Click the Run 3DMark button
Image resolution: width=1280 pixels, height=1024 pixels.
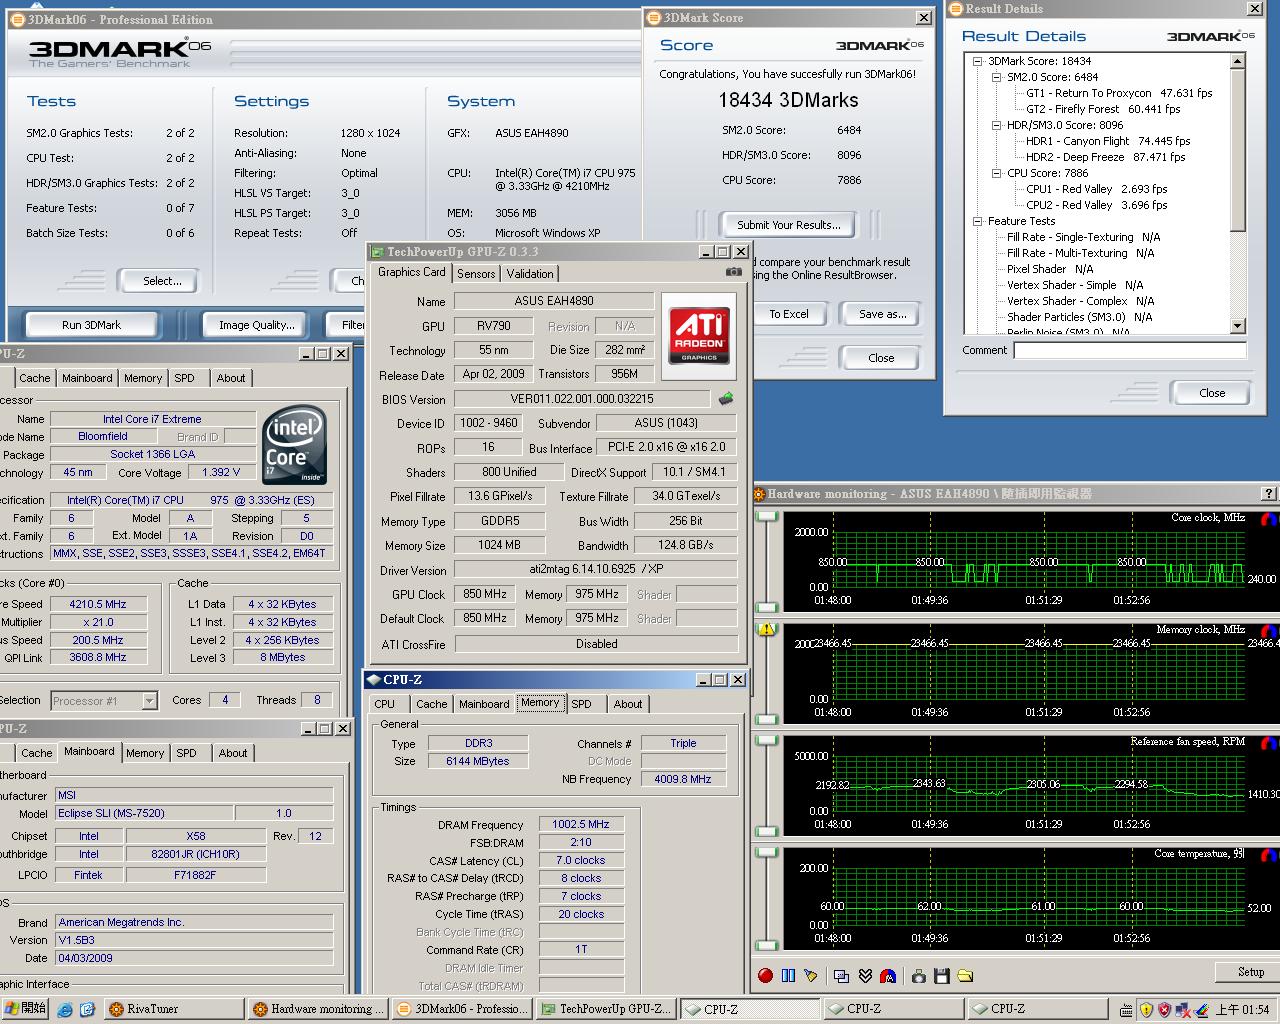coord(91,325)
